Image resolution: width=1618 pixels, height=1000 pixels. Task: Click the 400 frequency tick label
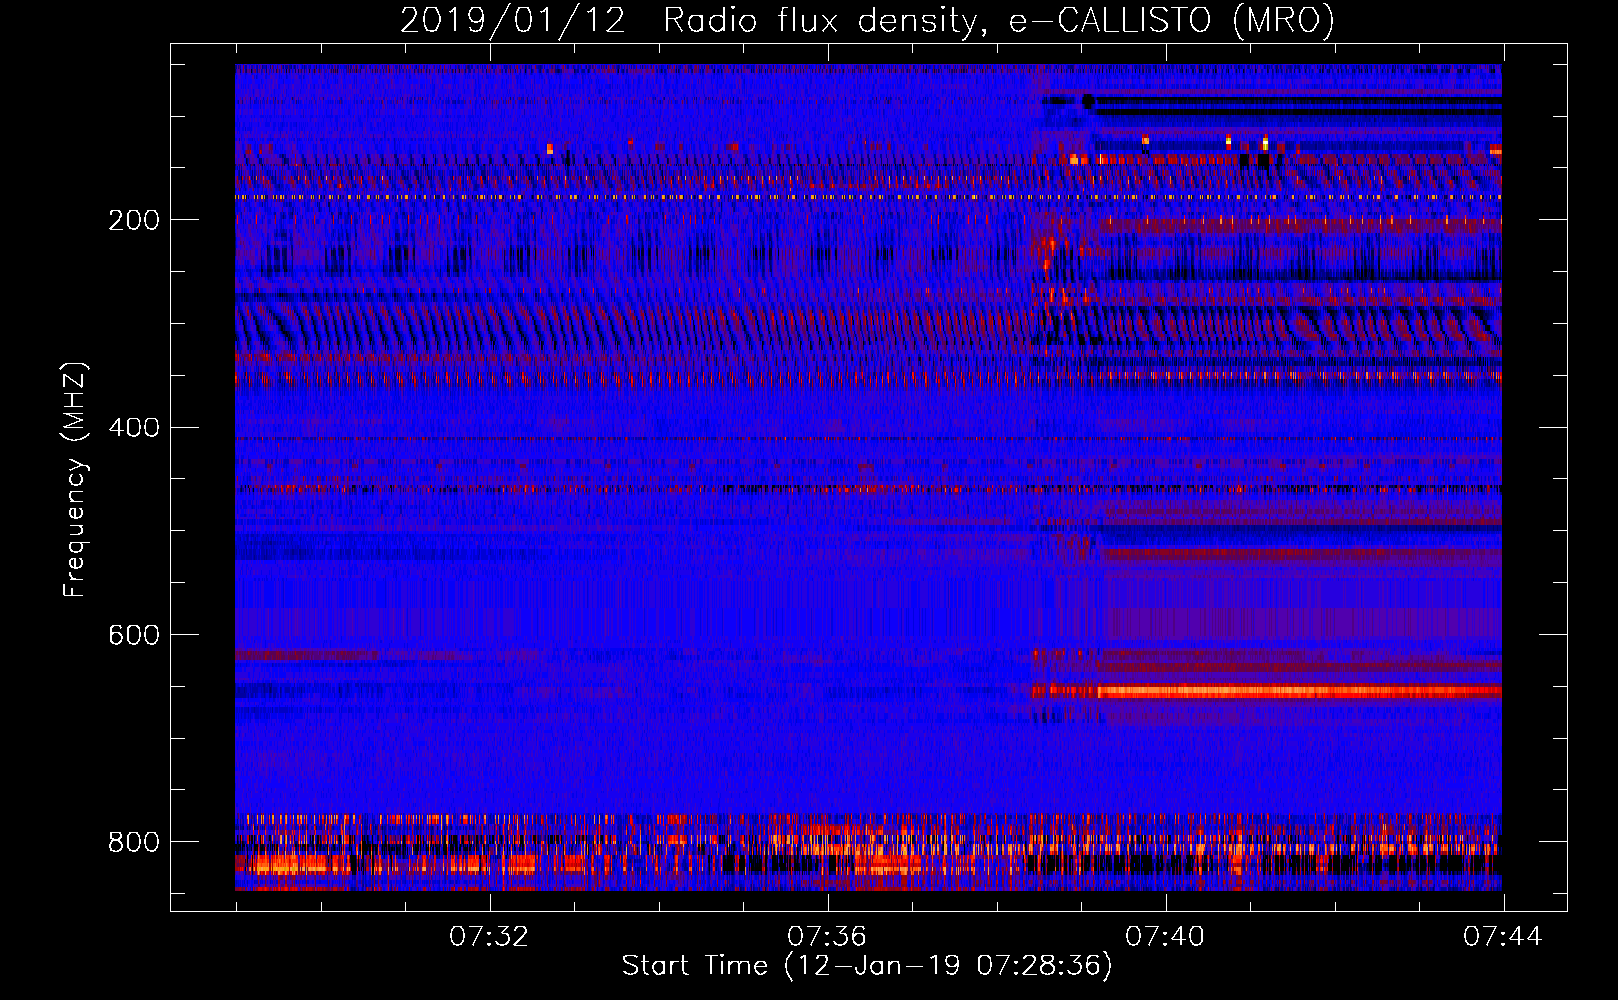tap(133, 428)
